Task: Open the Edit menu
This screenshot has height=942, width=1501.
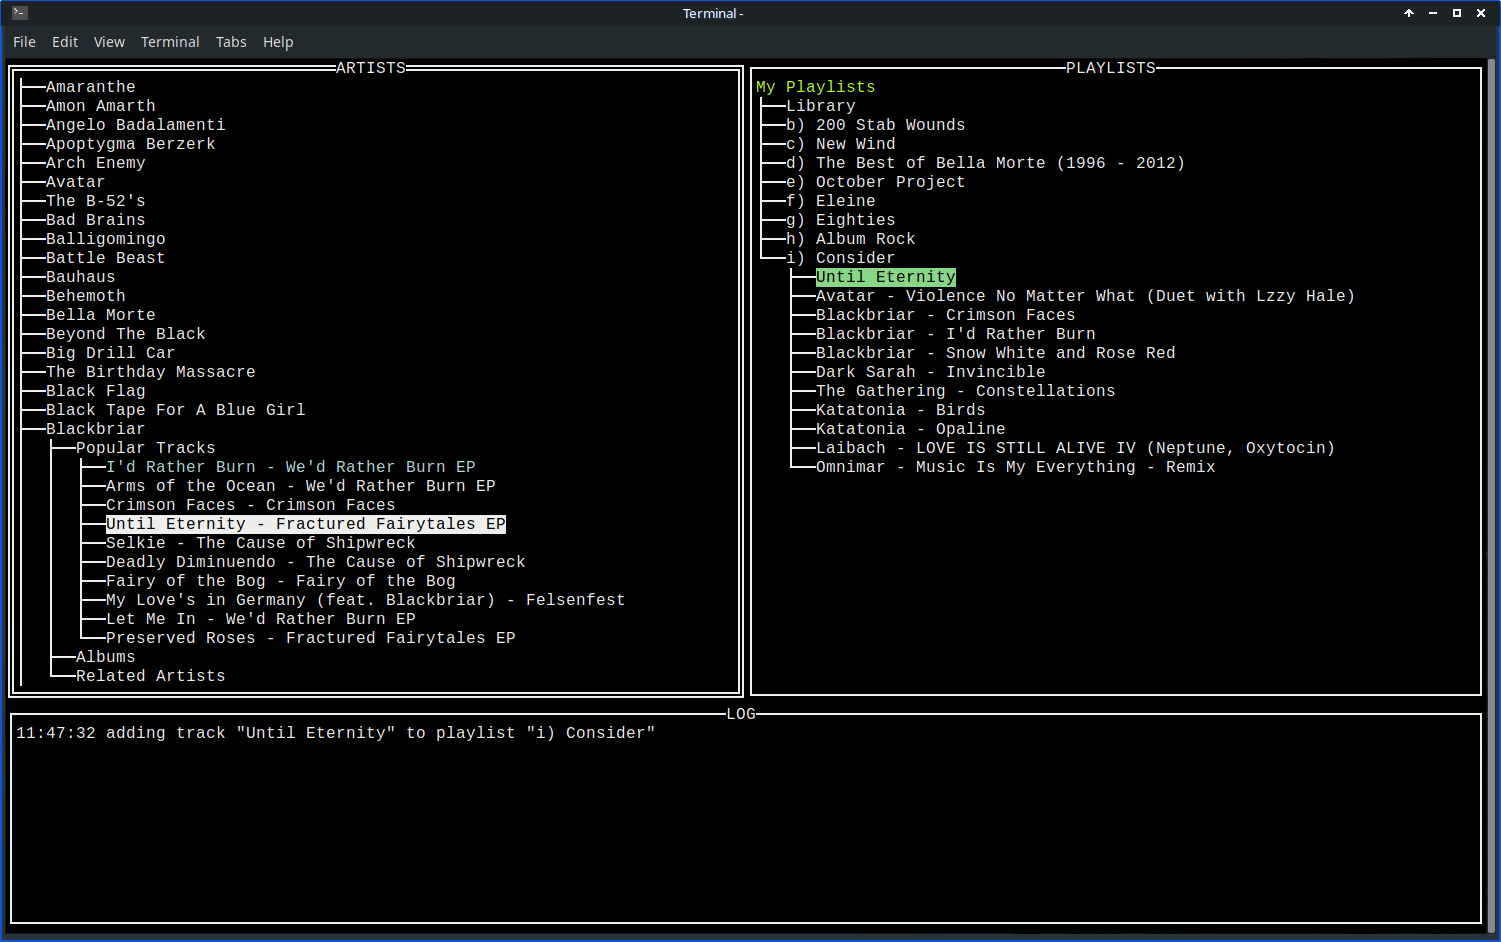Action: tap(65, 42)
